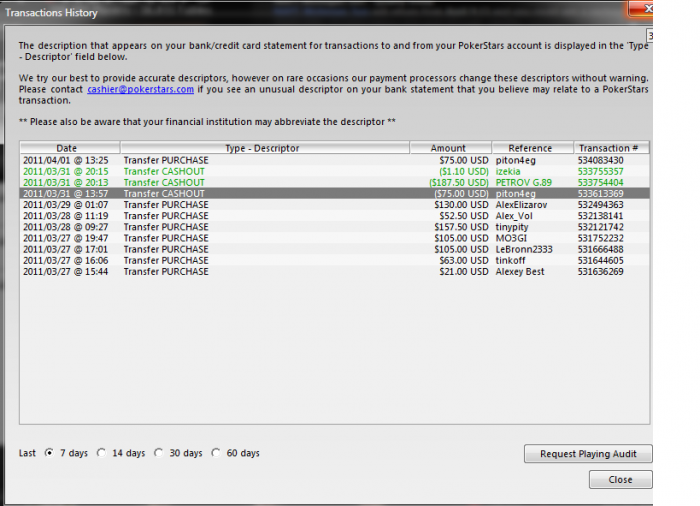This screenshot has width=700, height=506.
Task: Open the cashier@pokerstars.com email link
Action: point(141,89)
